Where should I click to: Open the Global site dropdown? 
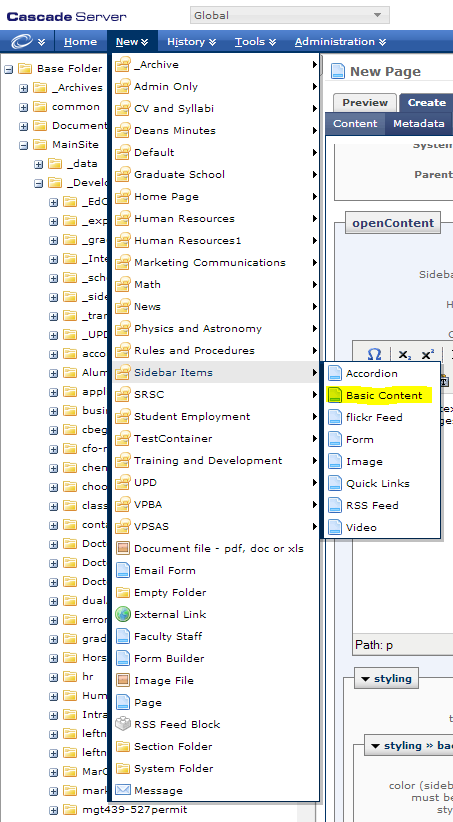(289, 15)
